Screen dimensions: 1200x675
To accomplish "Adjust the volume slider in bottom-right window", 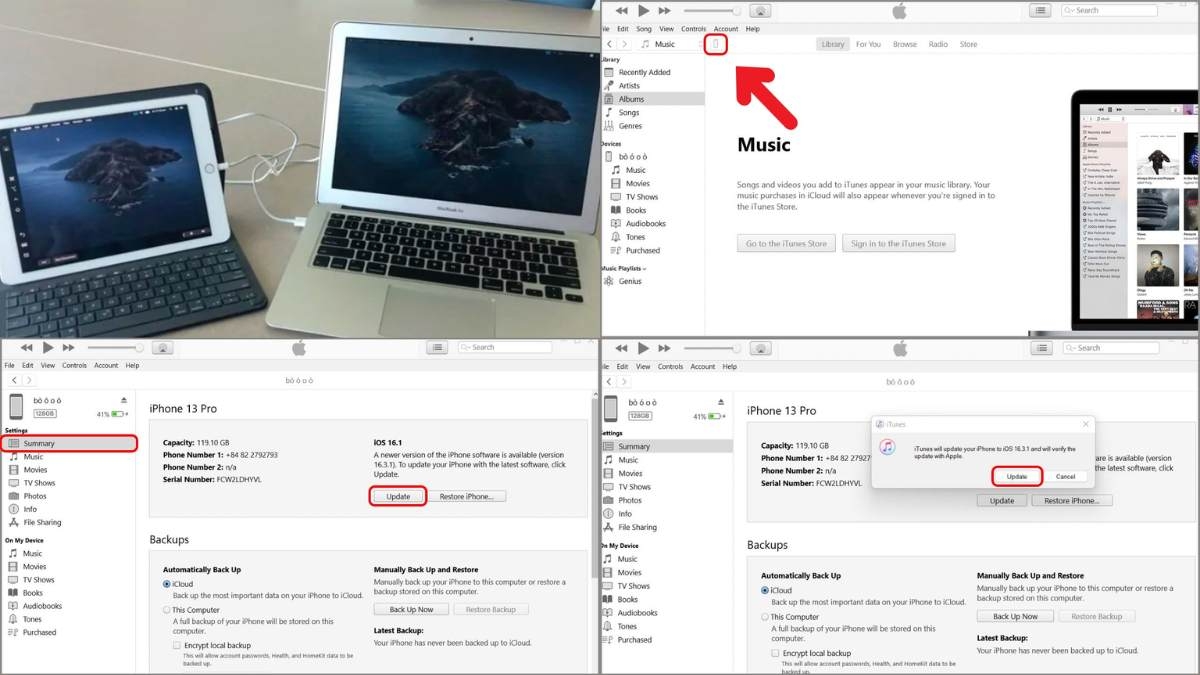I will tap(712, 348).
